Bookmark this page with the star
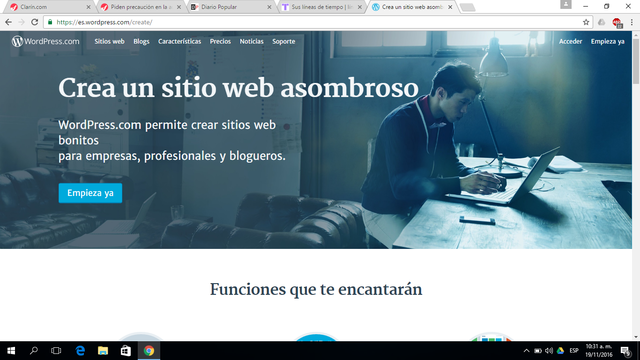Viewport: 640px width, 360px height. click(x=586, y=22)
